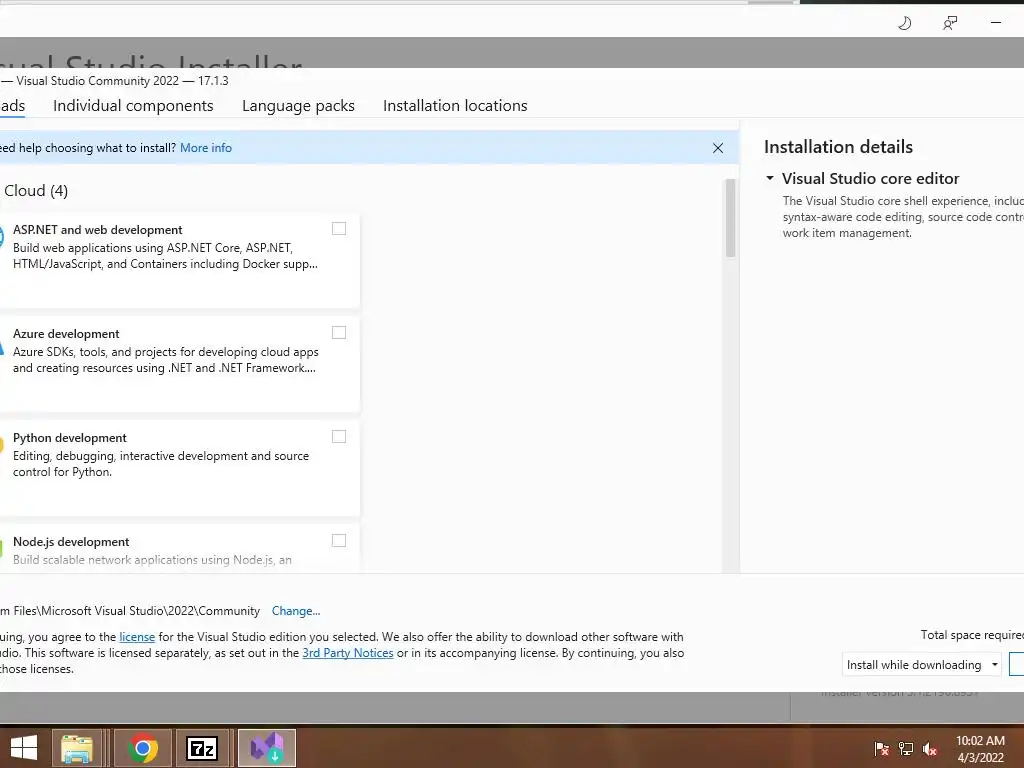
Task: Select the Azure development workload card
Action: 179,364
